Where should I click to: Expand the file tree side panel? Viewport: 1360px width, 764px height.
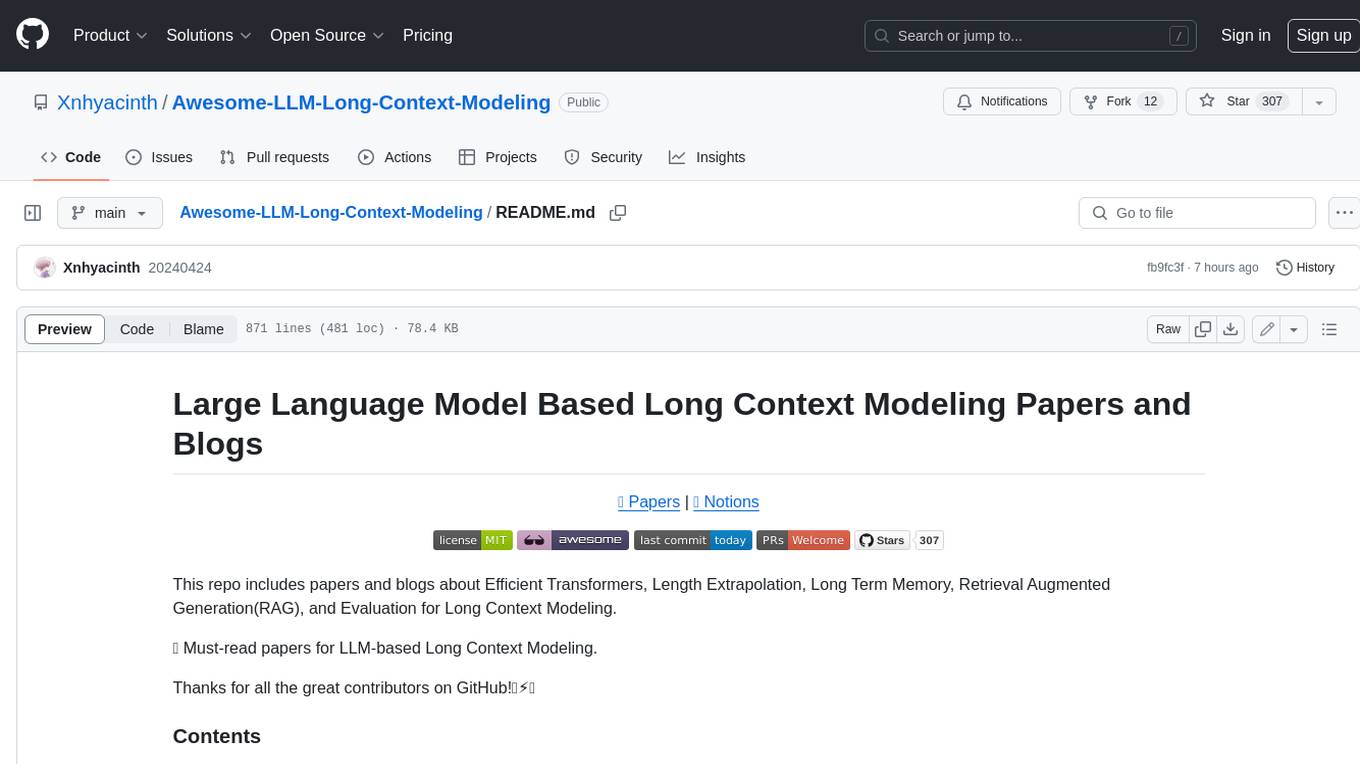[32, 213]
